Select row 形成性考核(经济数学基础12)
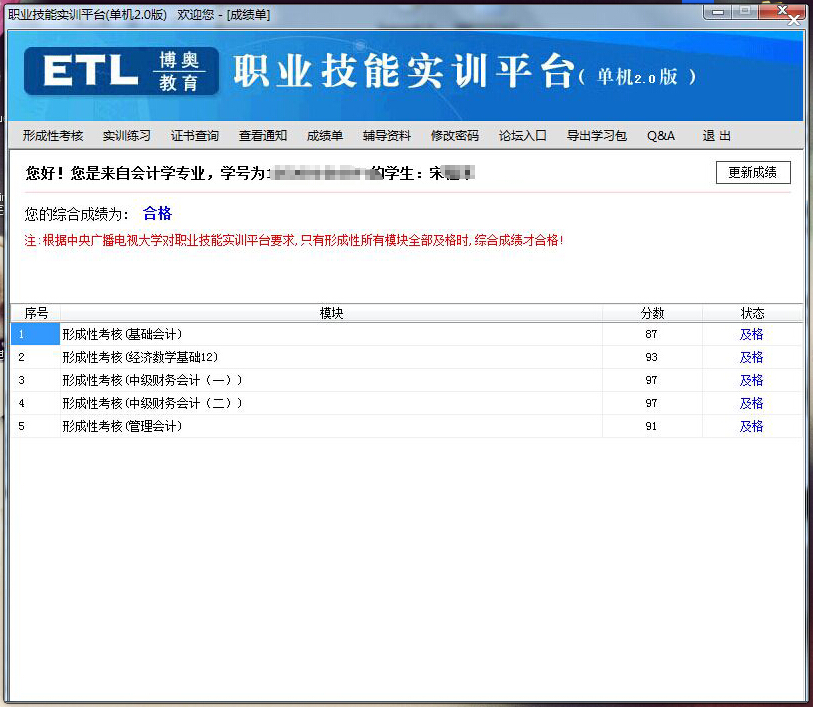 coord(406,357)
